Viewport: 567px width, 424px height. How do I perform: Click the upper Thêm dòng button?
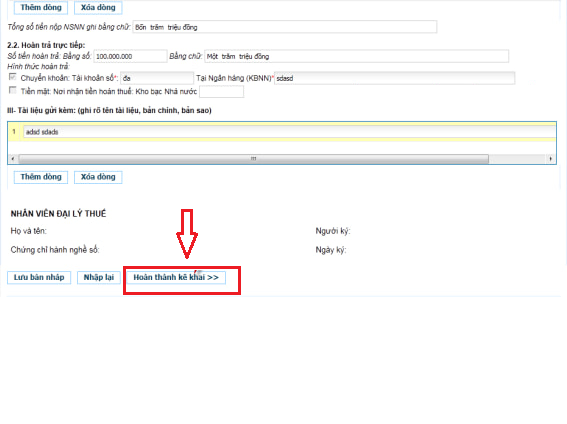coord(41,8)
